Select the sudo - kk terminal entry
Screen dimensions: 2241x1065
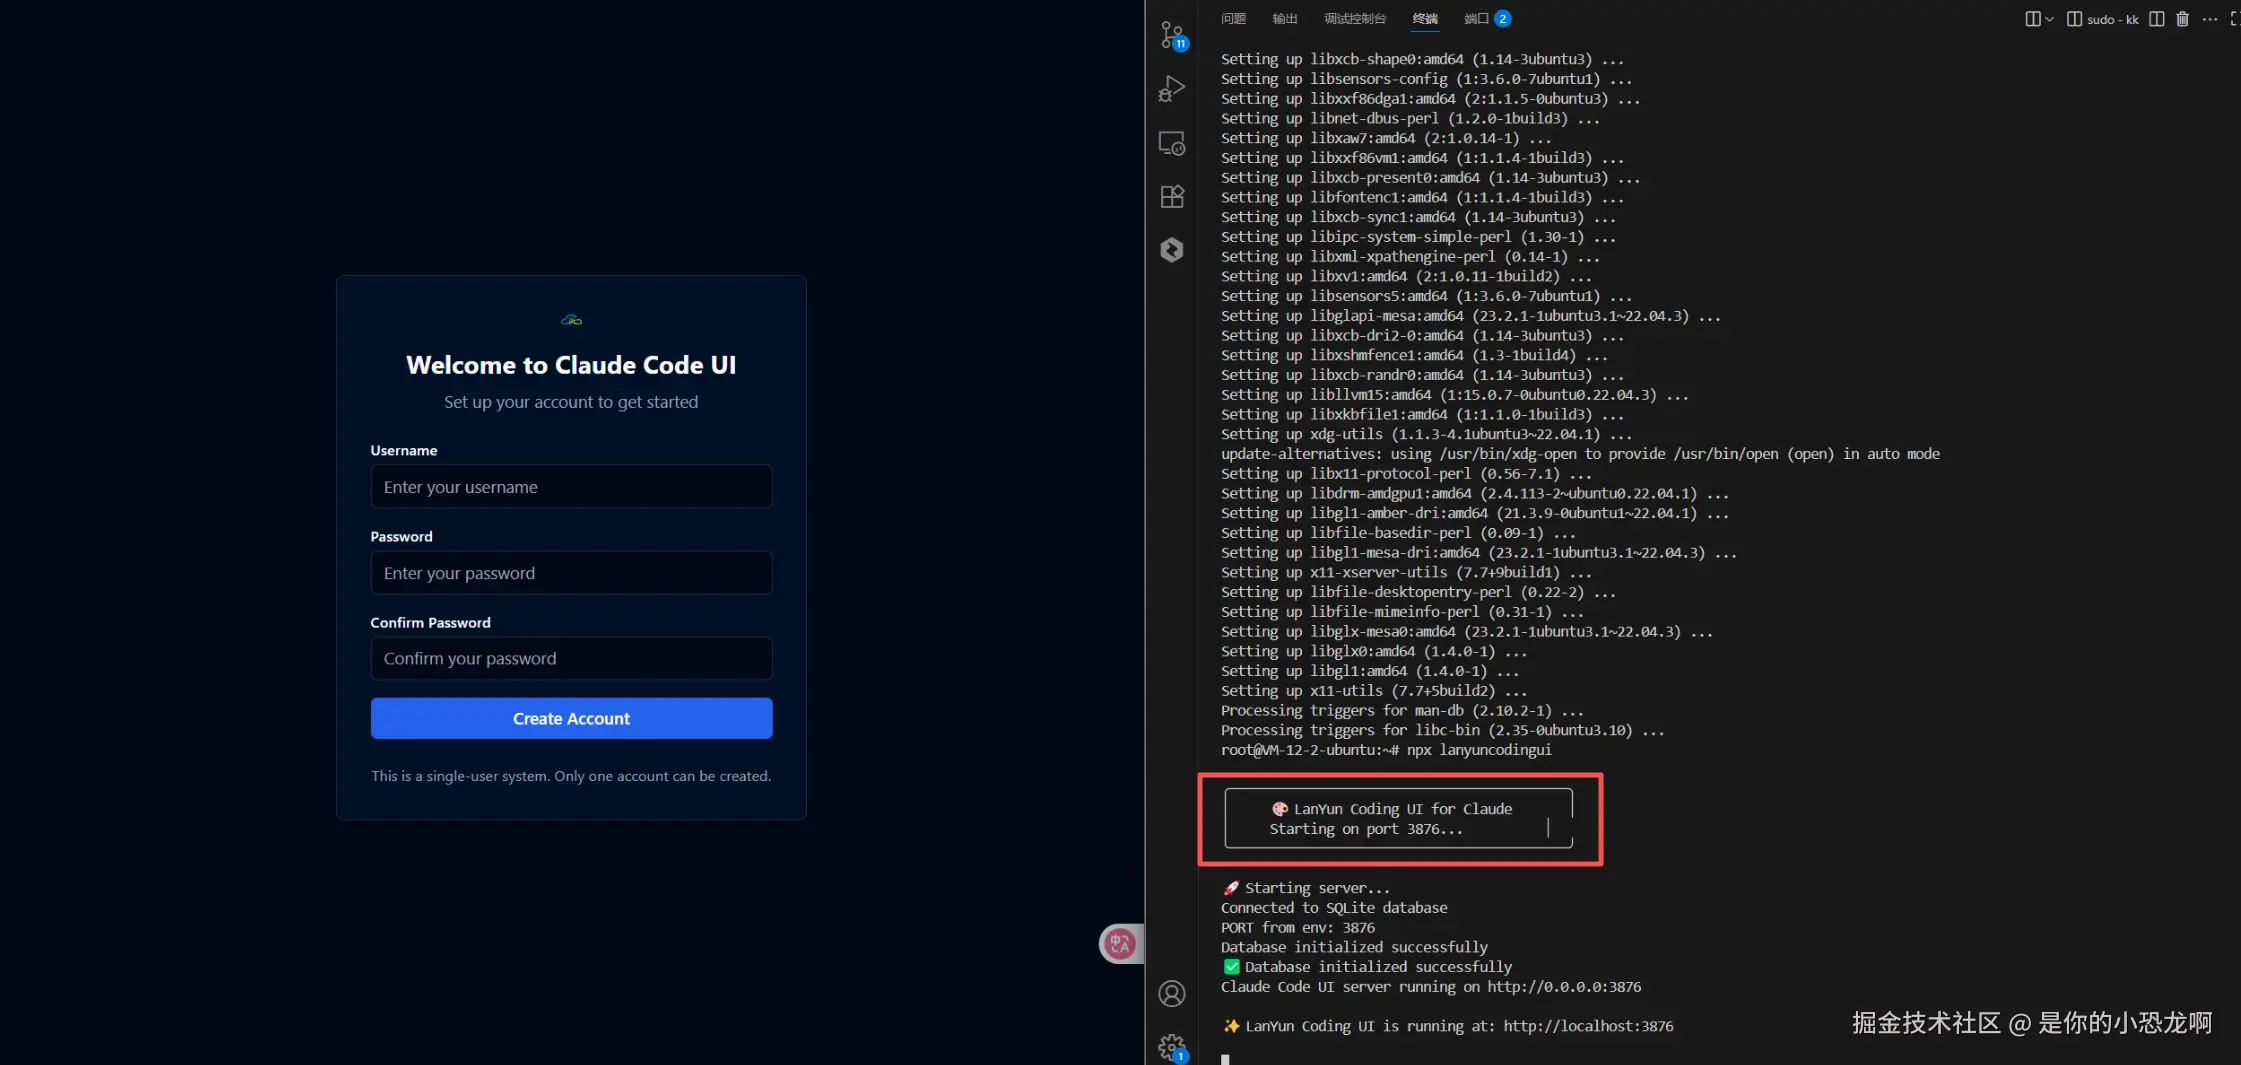tap(2102, 19)
